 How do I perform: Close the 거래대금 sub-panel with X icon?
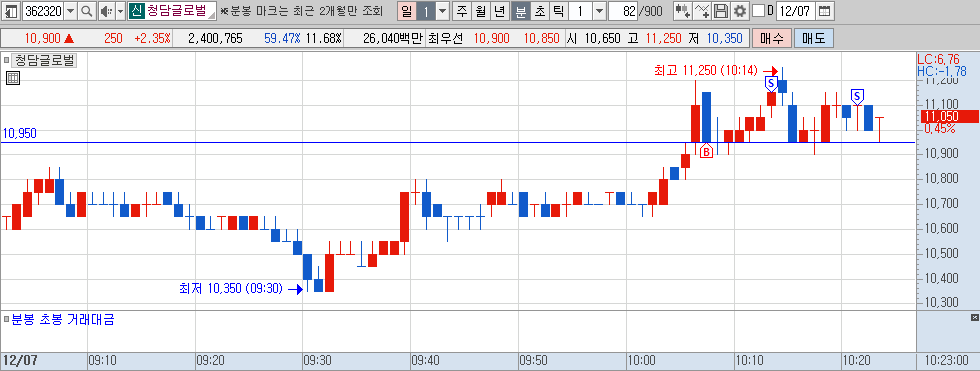(974, 318)
